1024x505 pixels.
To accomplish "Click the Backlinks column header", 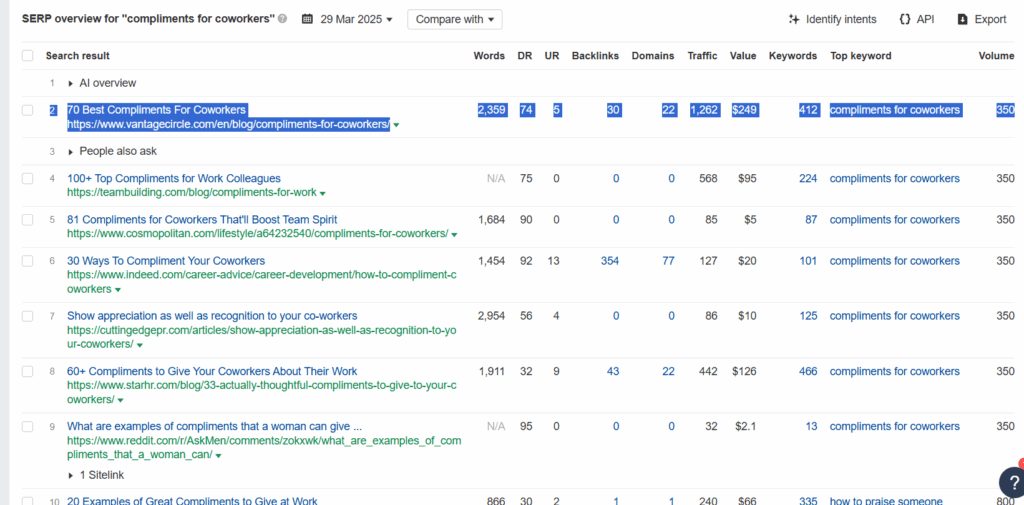I will tap(595, 56).
